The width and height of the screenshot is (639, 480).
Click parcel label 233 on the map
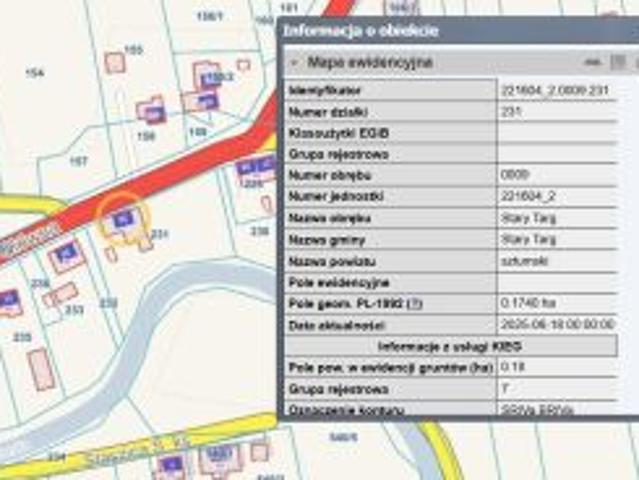75,310
